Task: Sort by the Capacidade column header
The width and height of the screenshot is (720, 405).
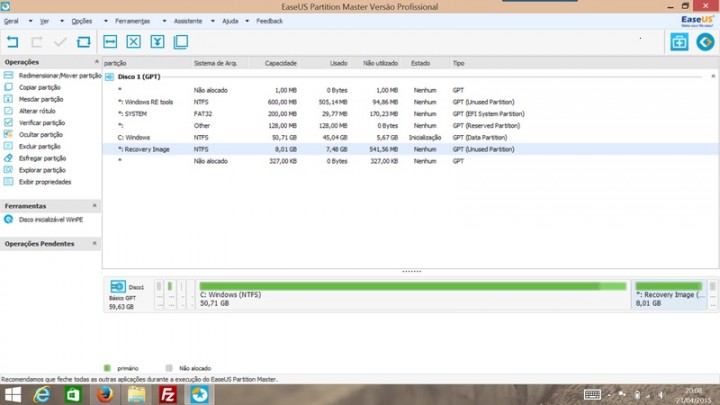Action: 281,63
